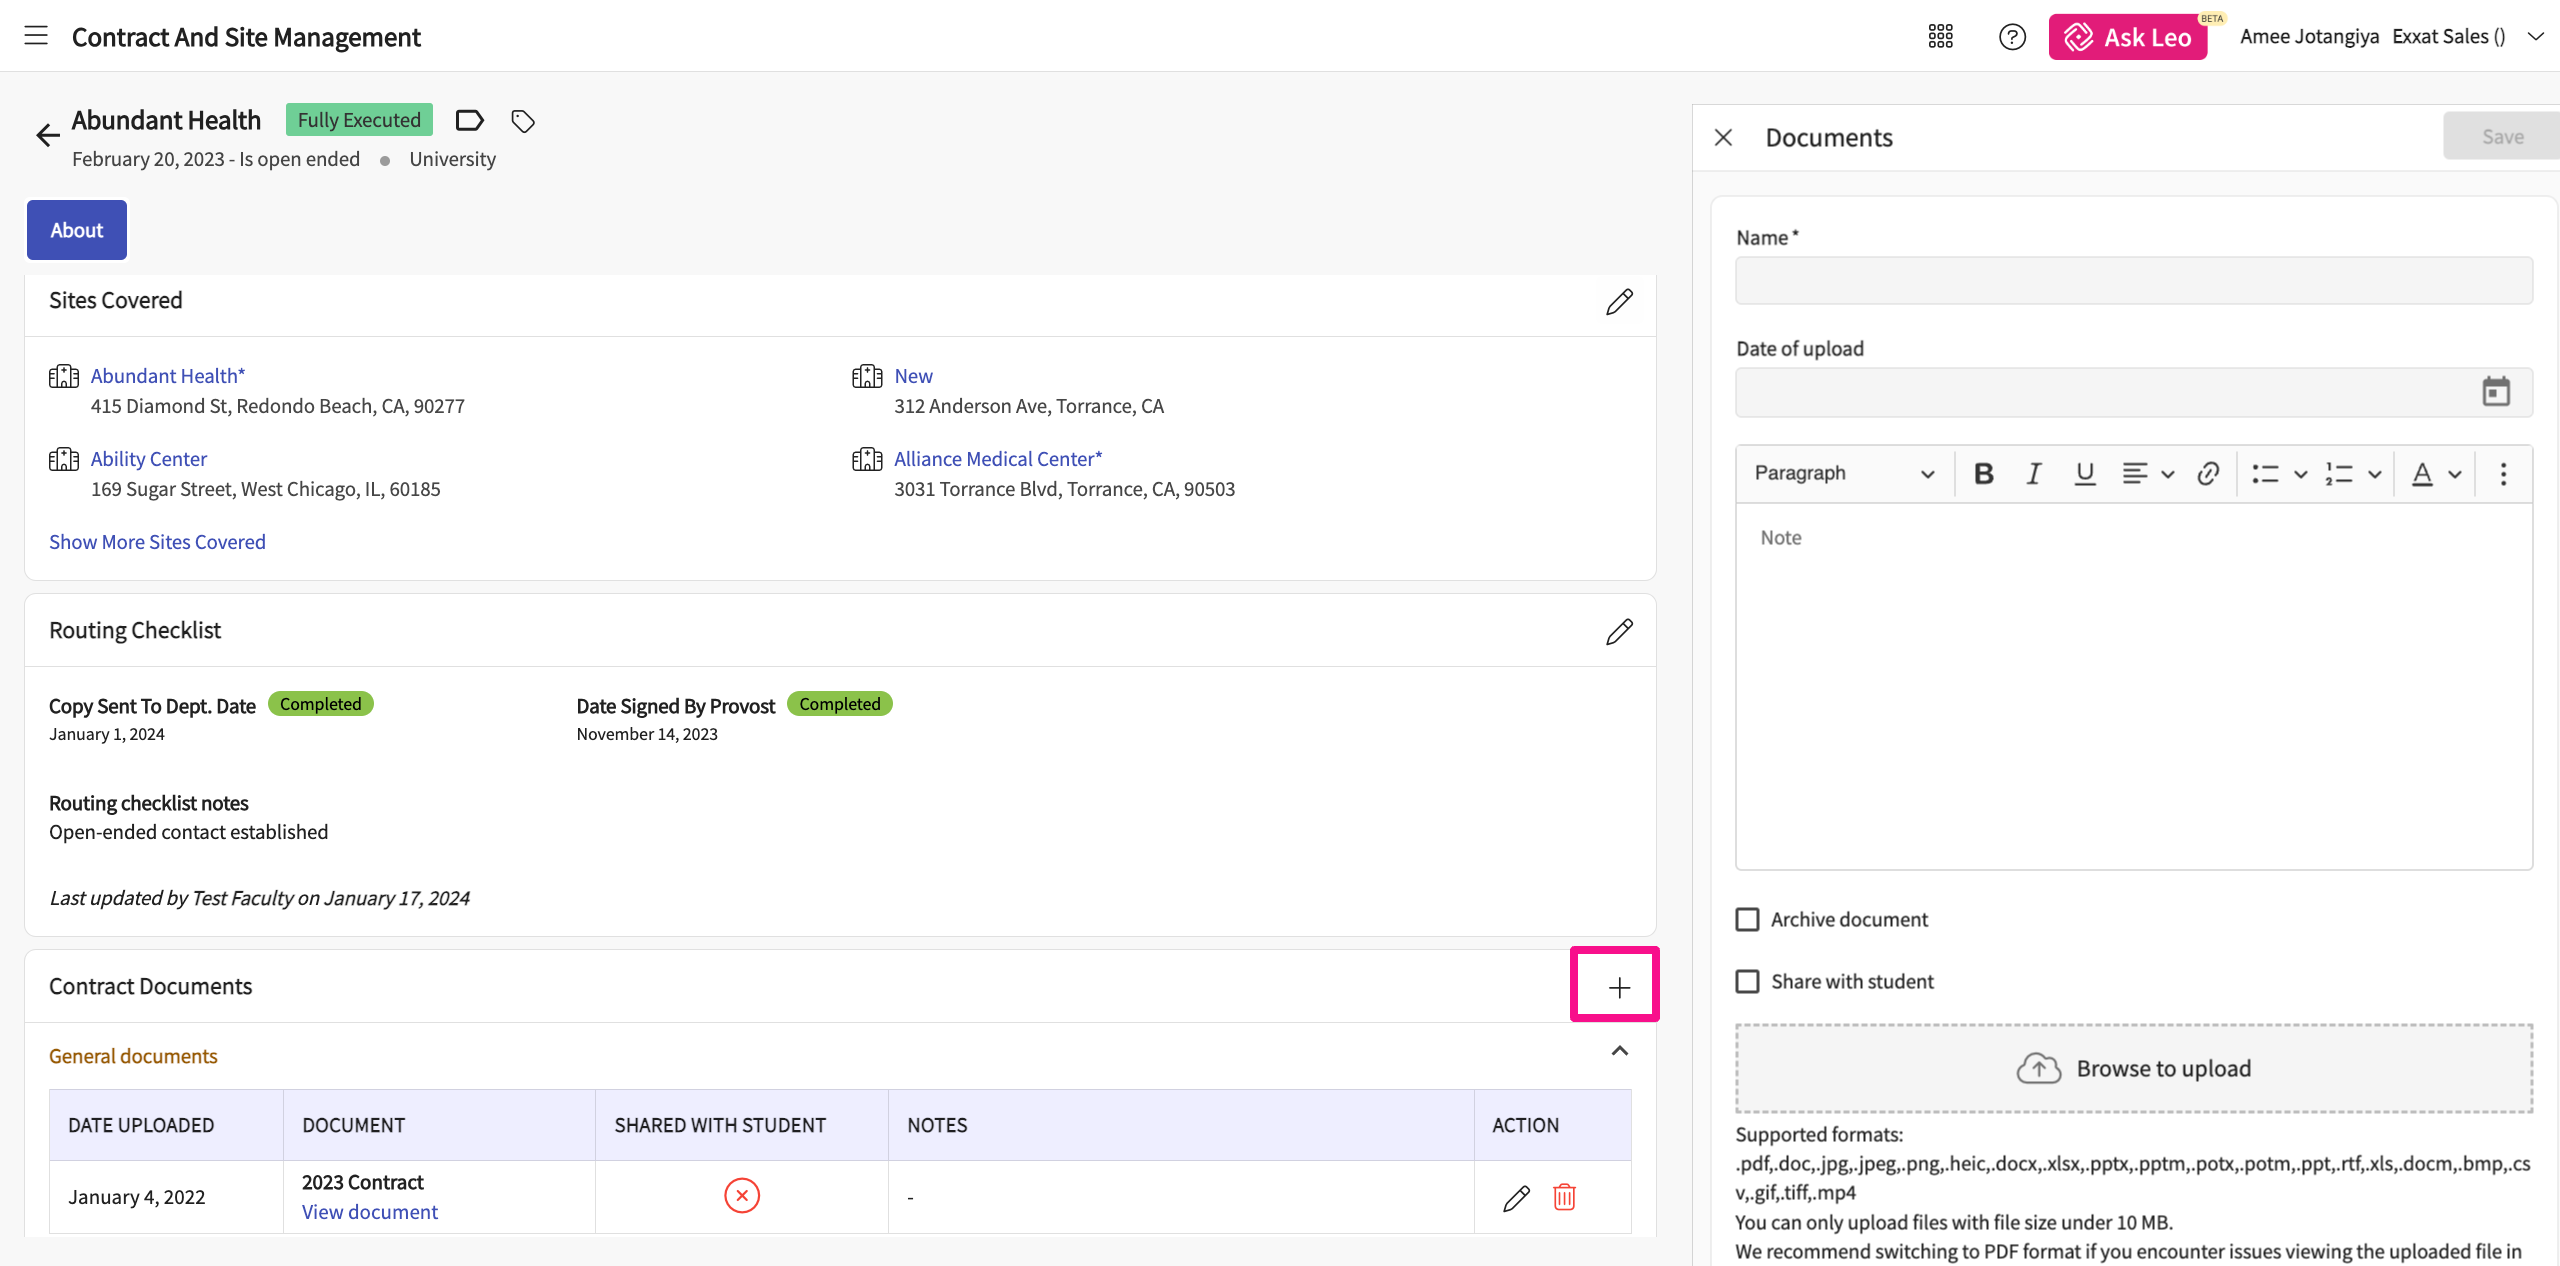Open the font color picker
Image resolution: width=2560 pixels, height=1266 pixels.
(2422, 474)
